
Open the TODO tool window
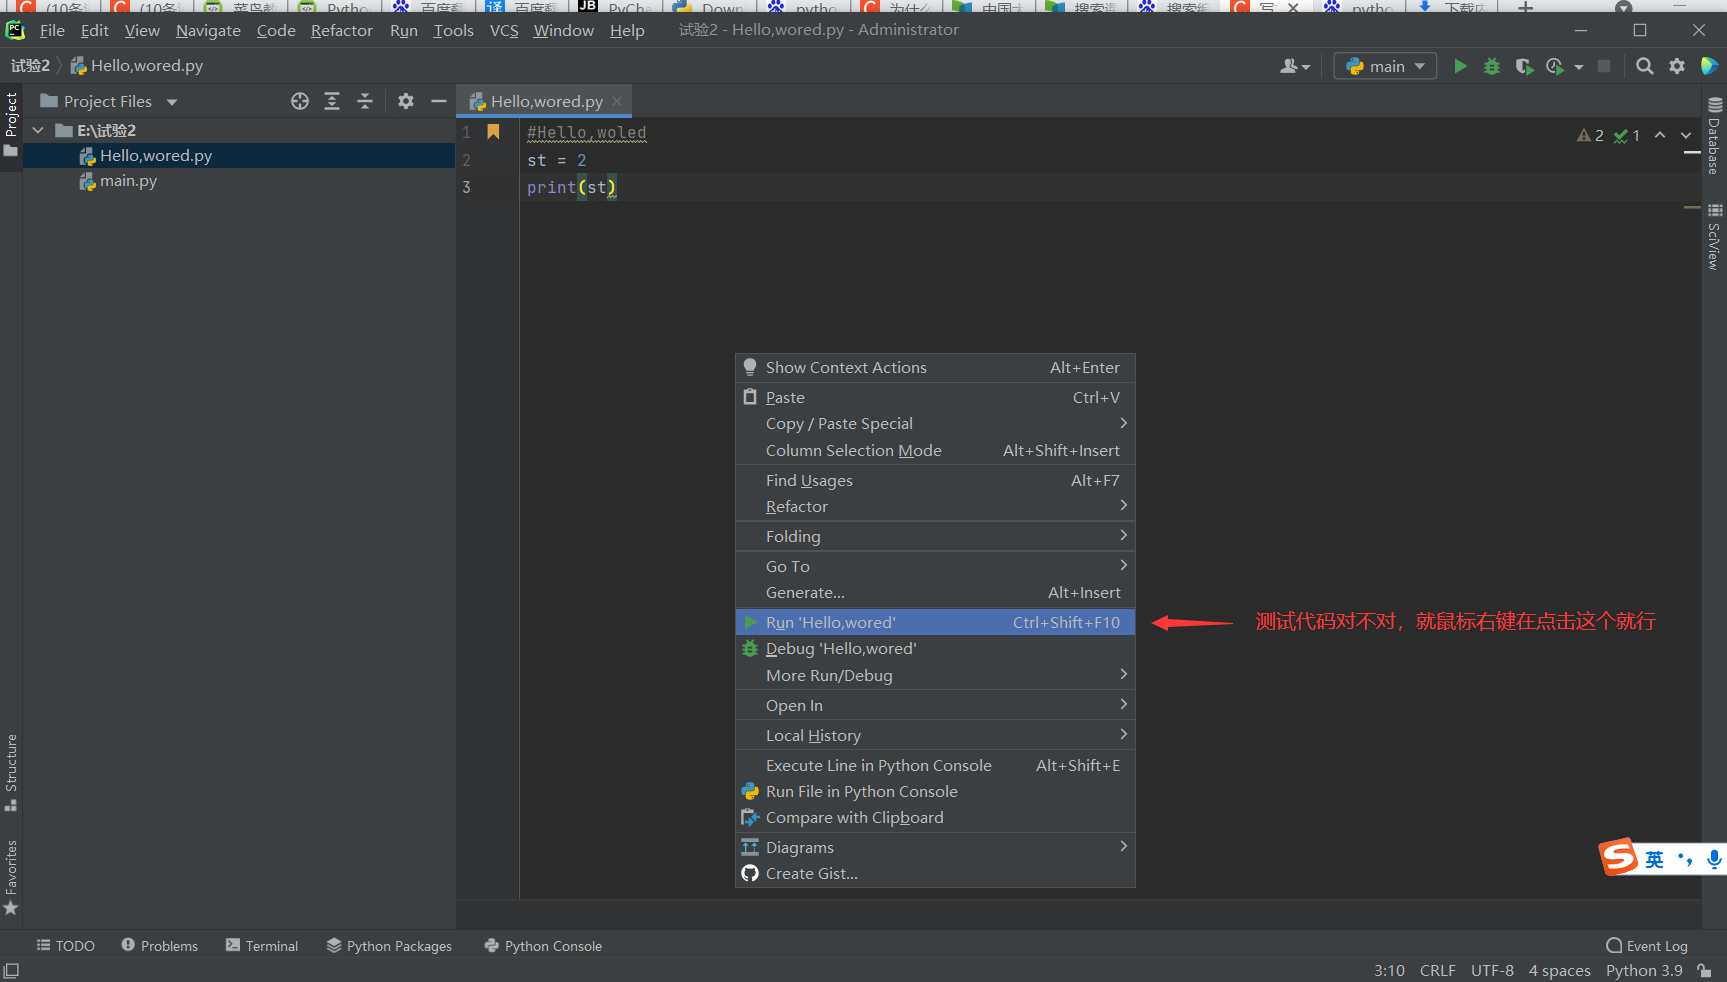click(x=66, y=945)
